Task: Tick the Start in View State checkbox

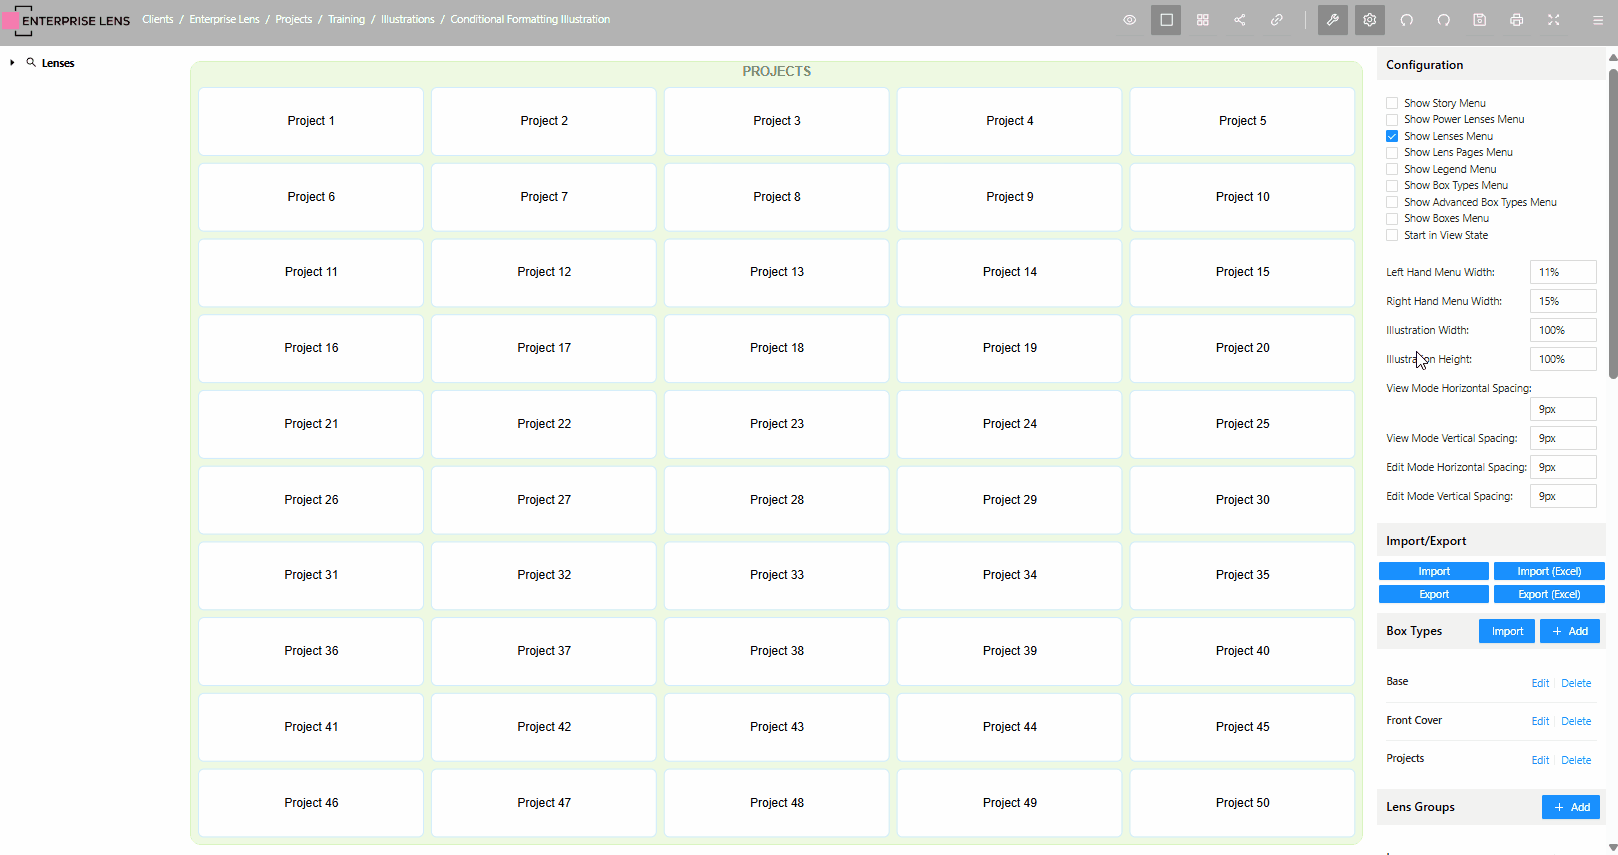Action: pyautogui.click(x=1392, y=235)
